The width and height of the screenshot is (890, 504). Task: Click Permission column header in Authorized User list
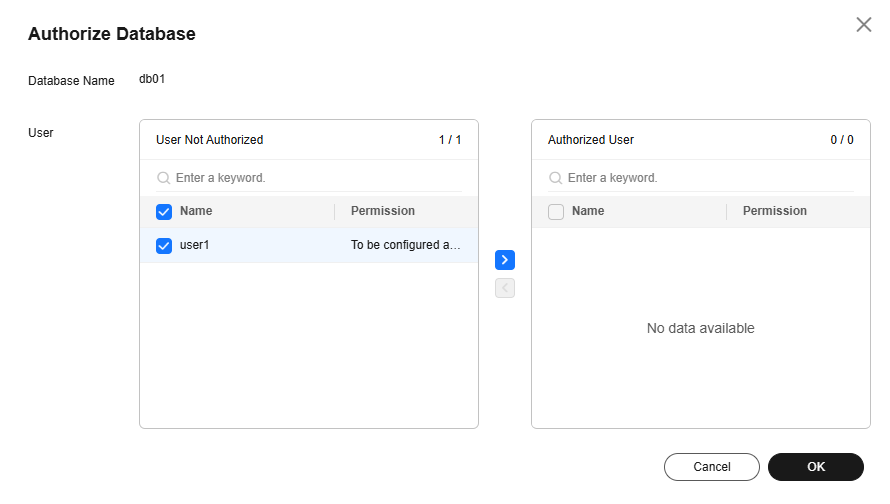click(x=775, y=211)
